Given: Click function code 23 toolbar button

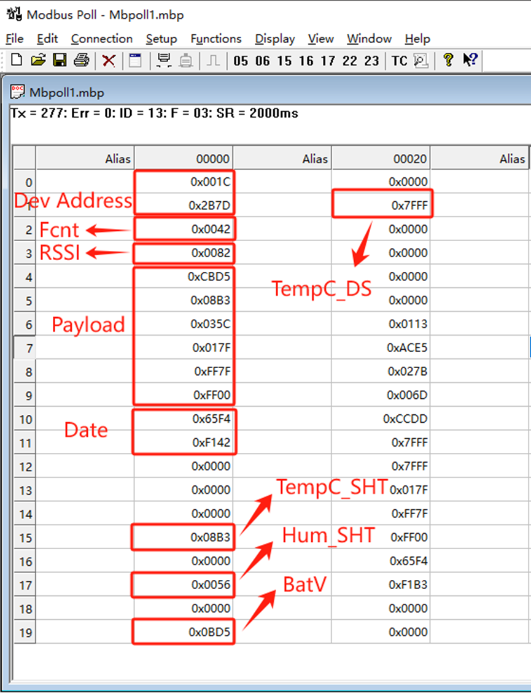Looking at the screenshot, I should (x=372, y=61).
